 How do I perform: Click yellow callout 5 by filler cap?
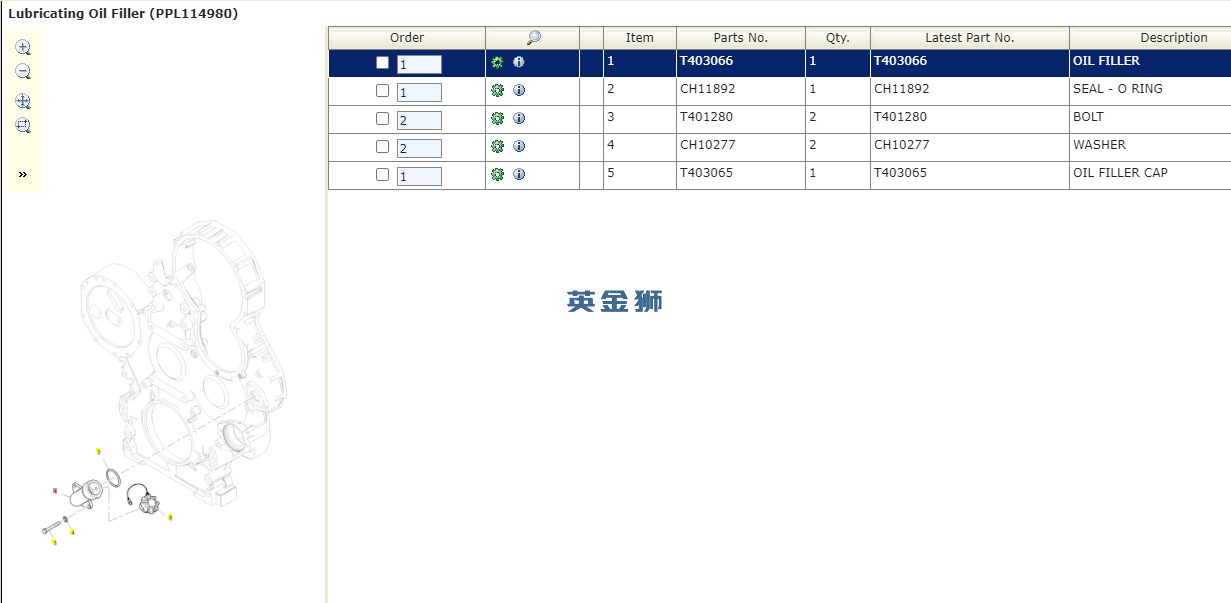(170, 517)
